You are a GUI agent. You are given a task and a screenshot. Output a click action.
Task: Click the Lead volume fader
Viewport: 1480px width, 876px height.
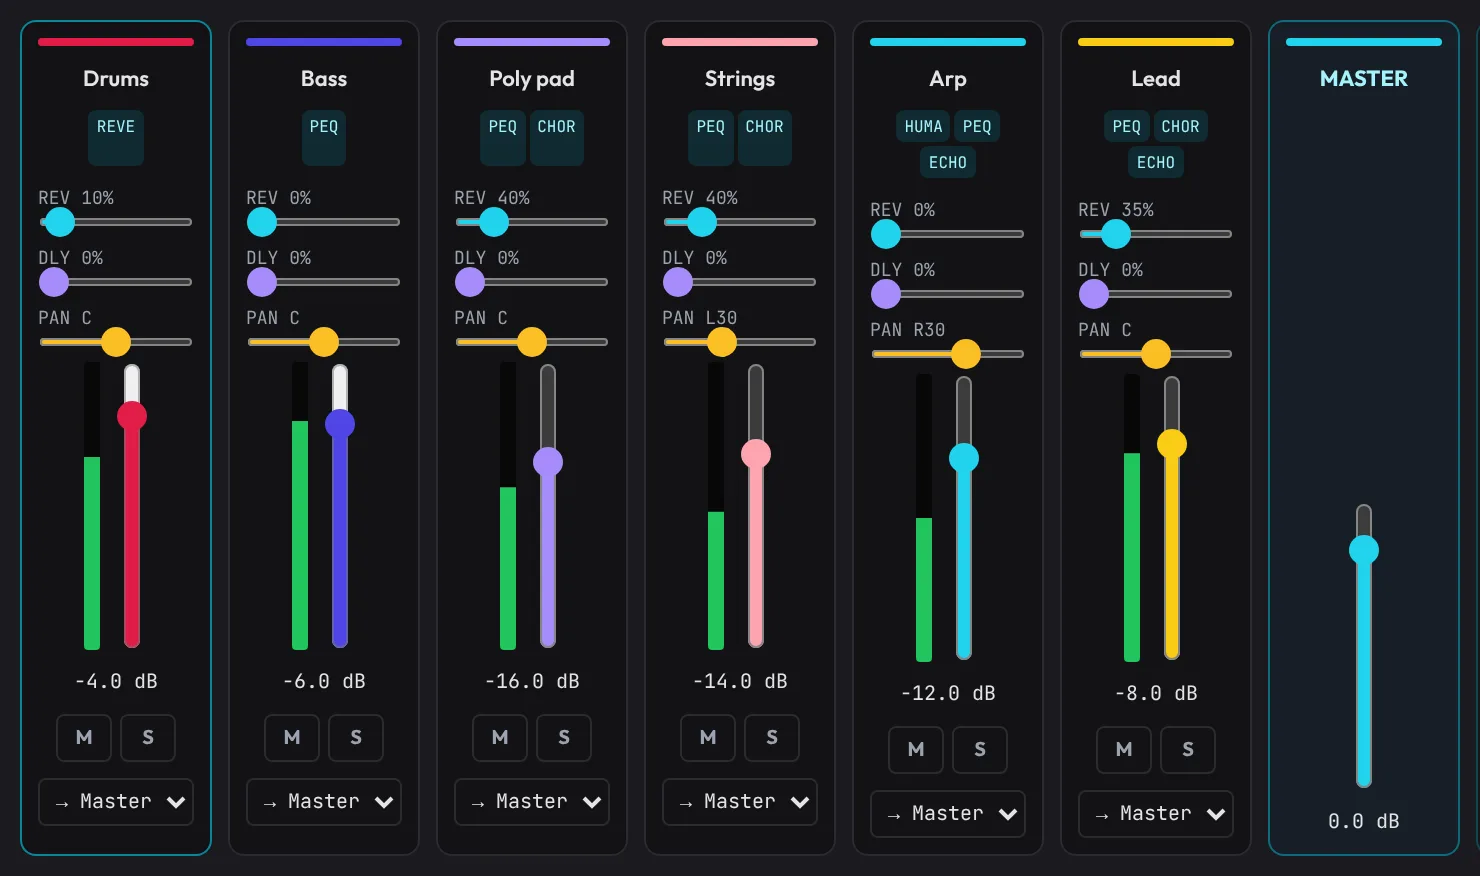[1172, 518]
